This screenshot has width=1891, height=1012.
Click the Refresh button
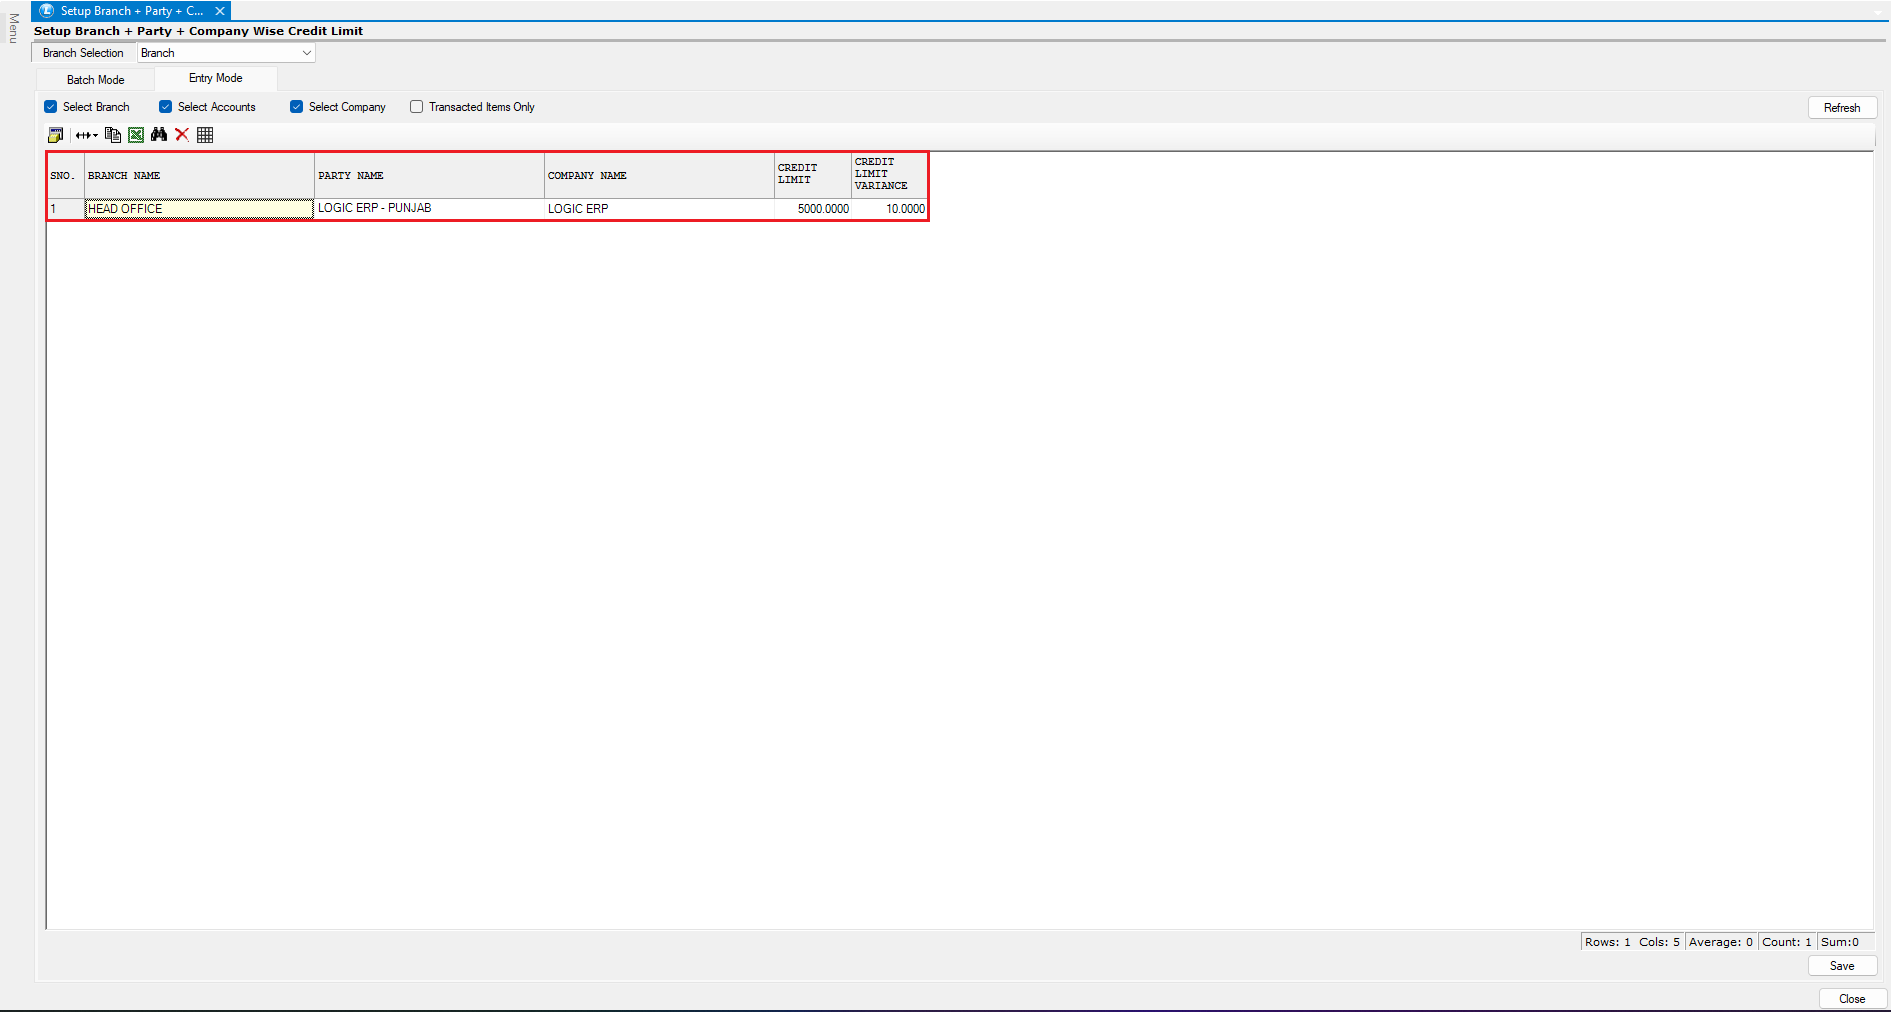1841,108
